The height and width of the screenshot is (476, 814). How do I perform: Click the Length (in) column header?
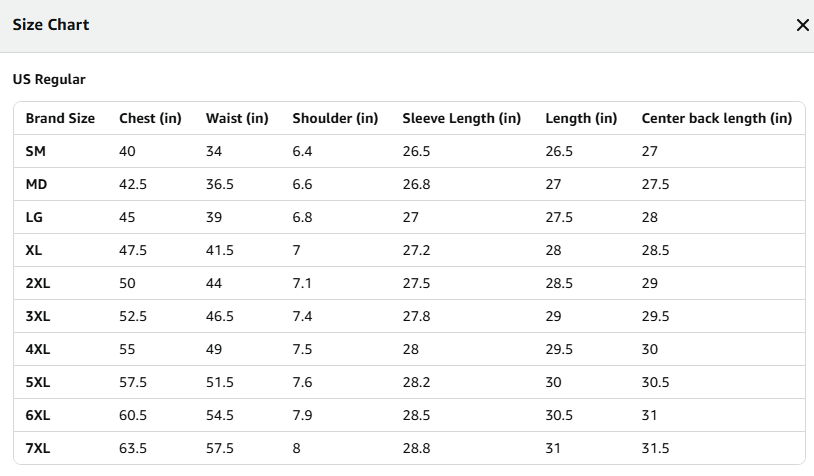pos(581,118)
